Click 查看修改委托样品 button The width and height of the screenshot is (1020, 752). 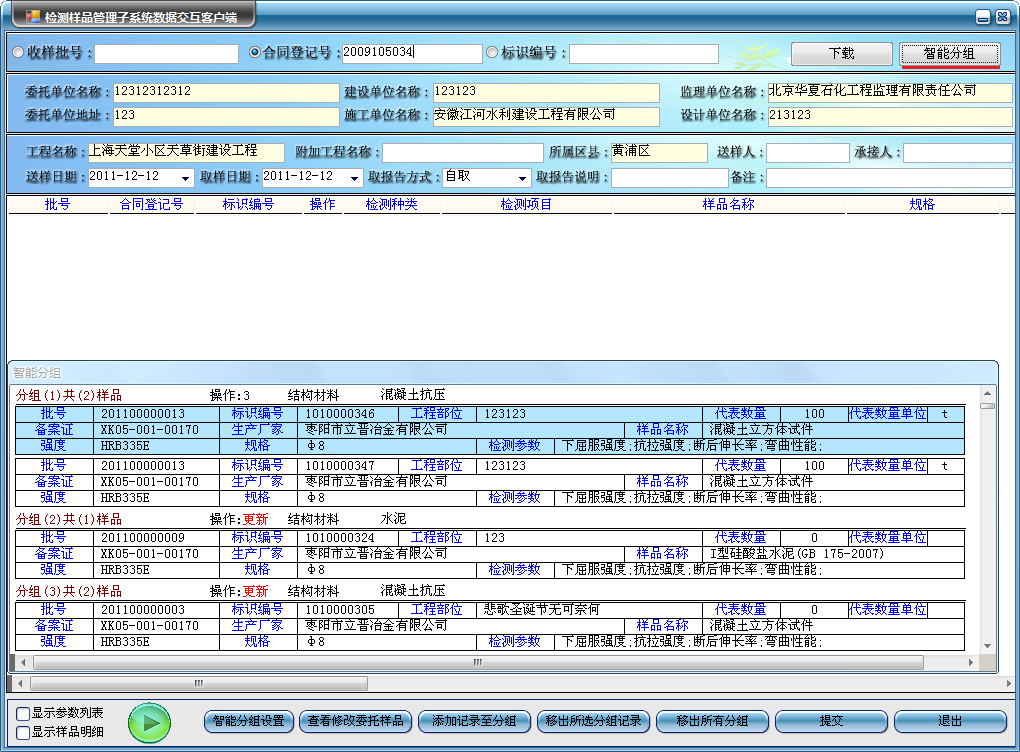click(356, 721)
